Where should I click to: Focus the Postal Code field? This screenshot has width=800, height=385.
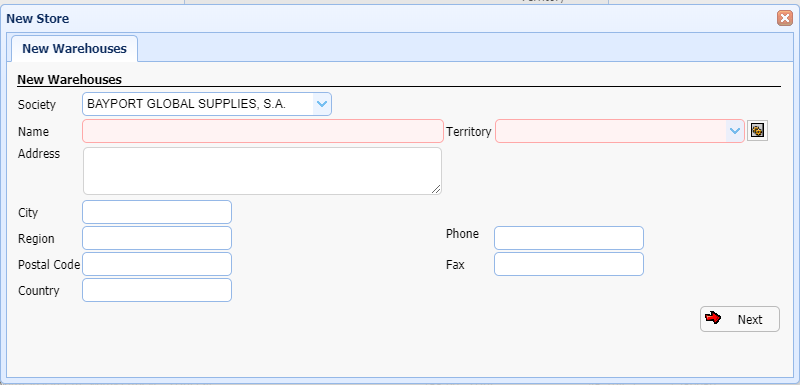point(157,264)
